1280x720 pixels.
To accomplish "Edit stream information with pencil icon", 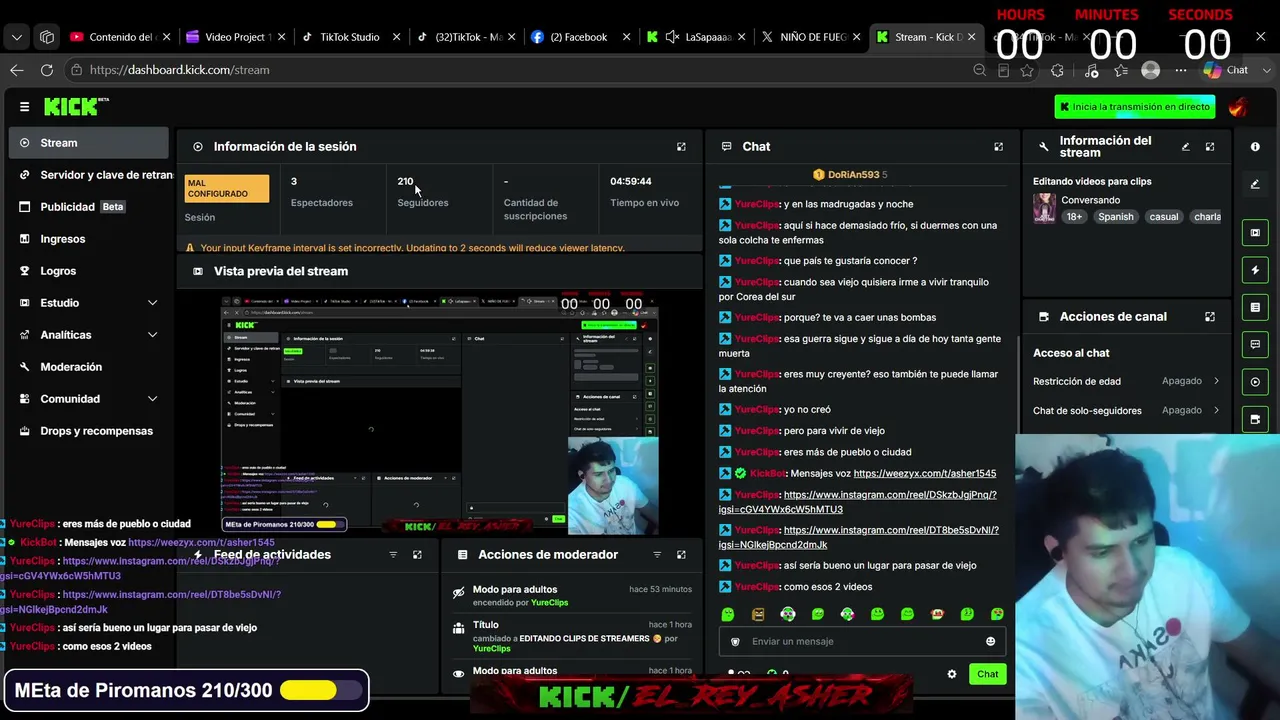I will tap(1186, 147).
